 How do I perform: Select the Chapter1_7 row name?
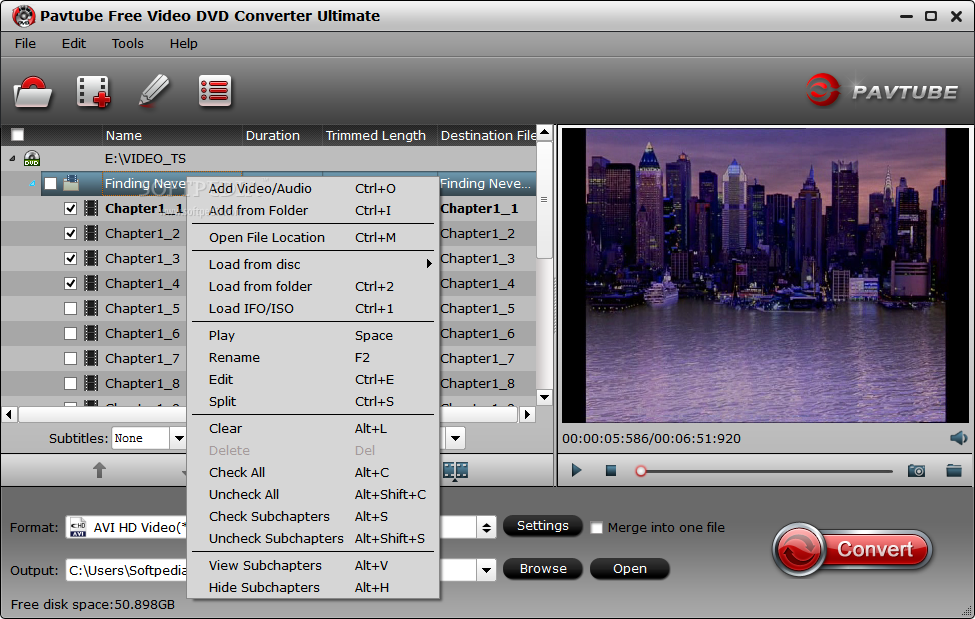point(142,358)
